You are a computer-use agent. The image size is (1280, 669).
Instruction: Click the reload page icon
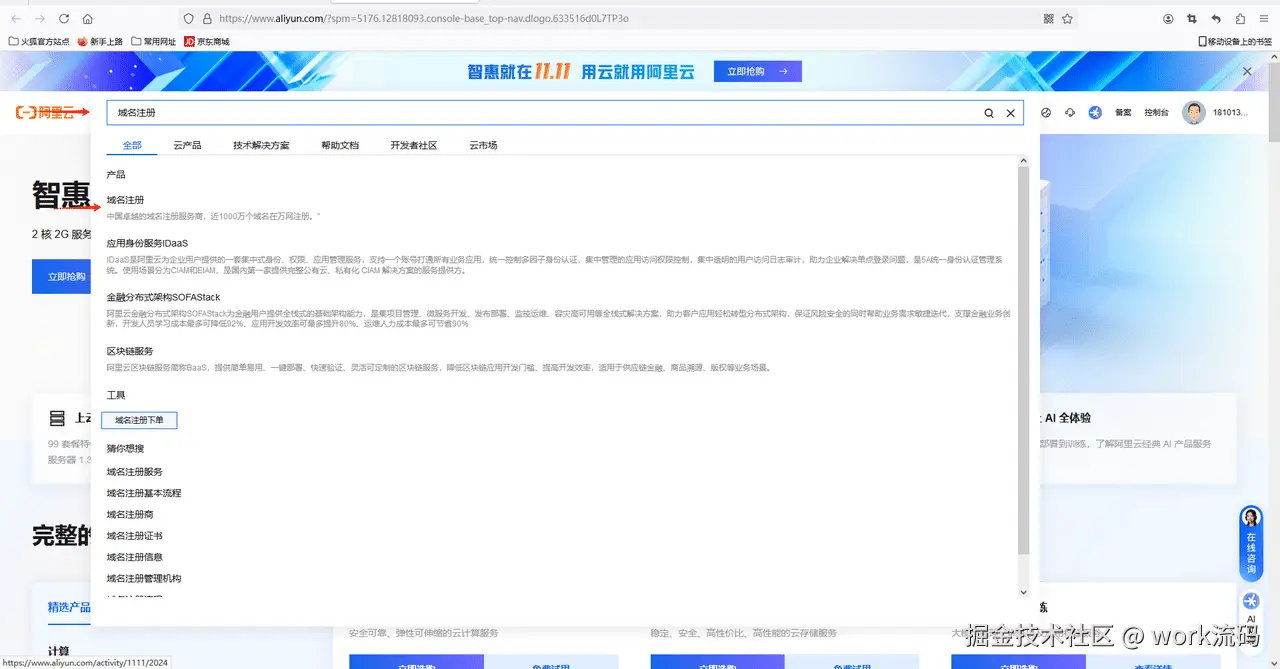[x=63, y=18]
